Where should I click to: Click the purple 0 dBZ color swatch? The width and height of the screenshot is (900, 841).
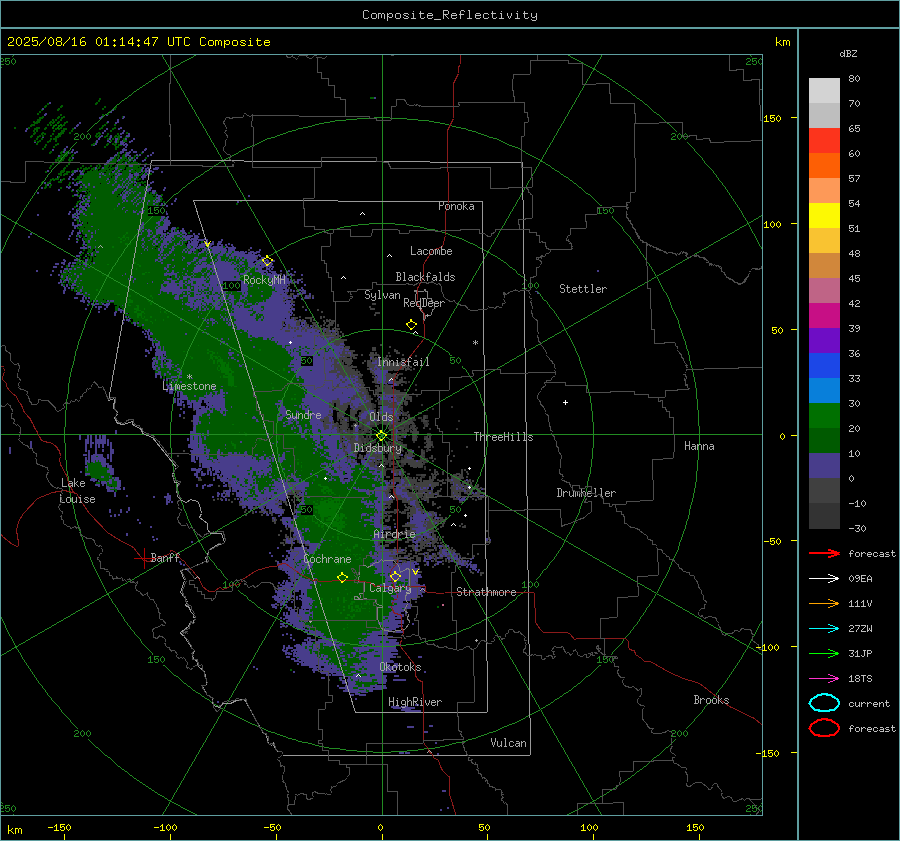(x=824, y=466)
